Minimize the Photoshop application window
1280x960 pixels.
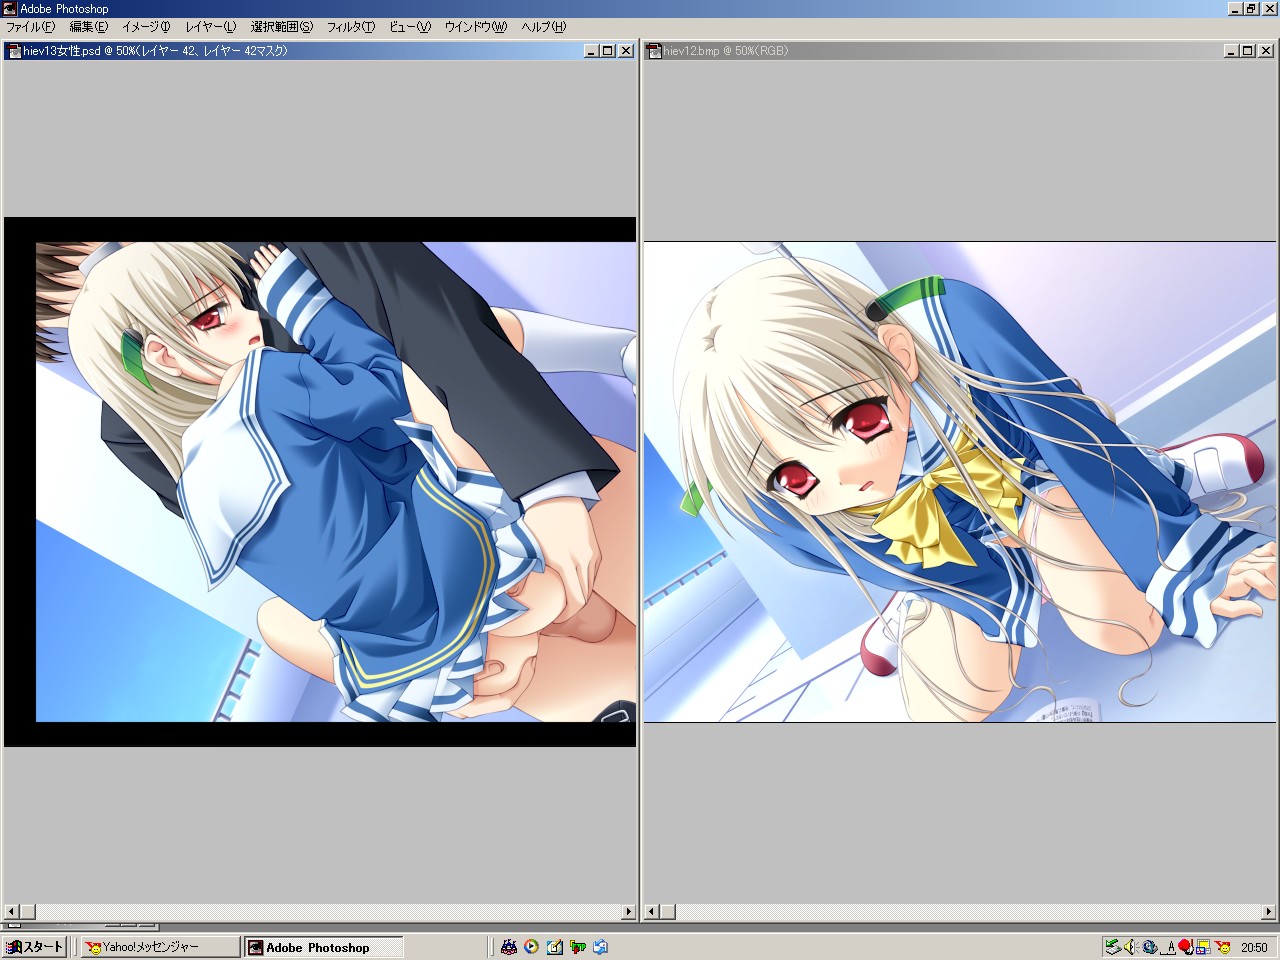point(1235,9)
